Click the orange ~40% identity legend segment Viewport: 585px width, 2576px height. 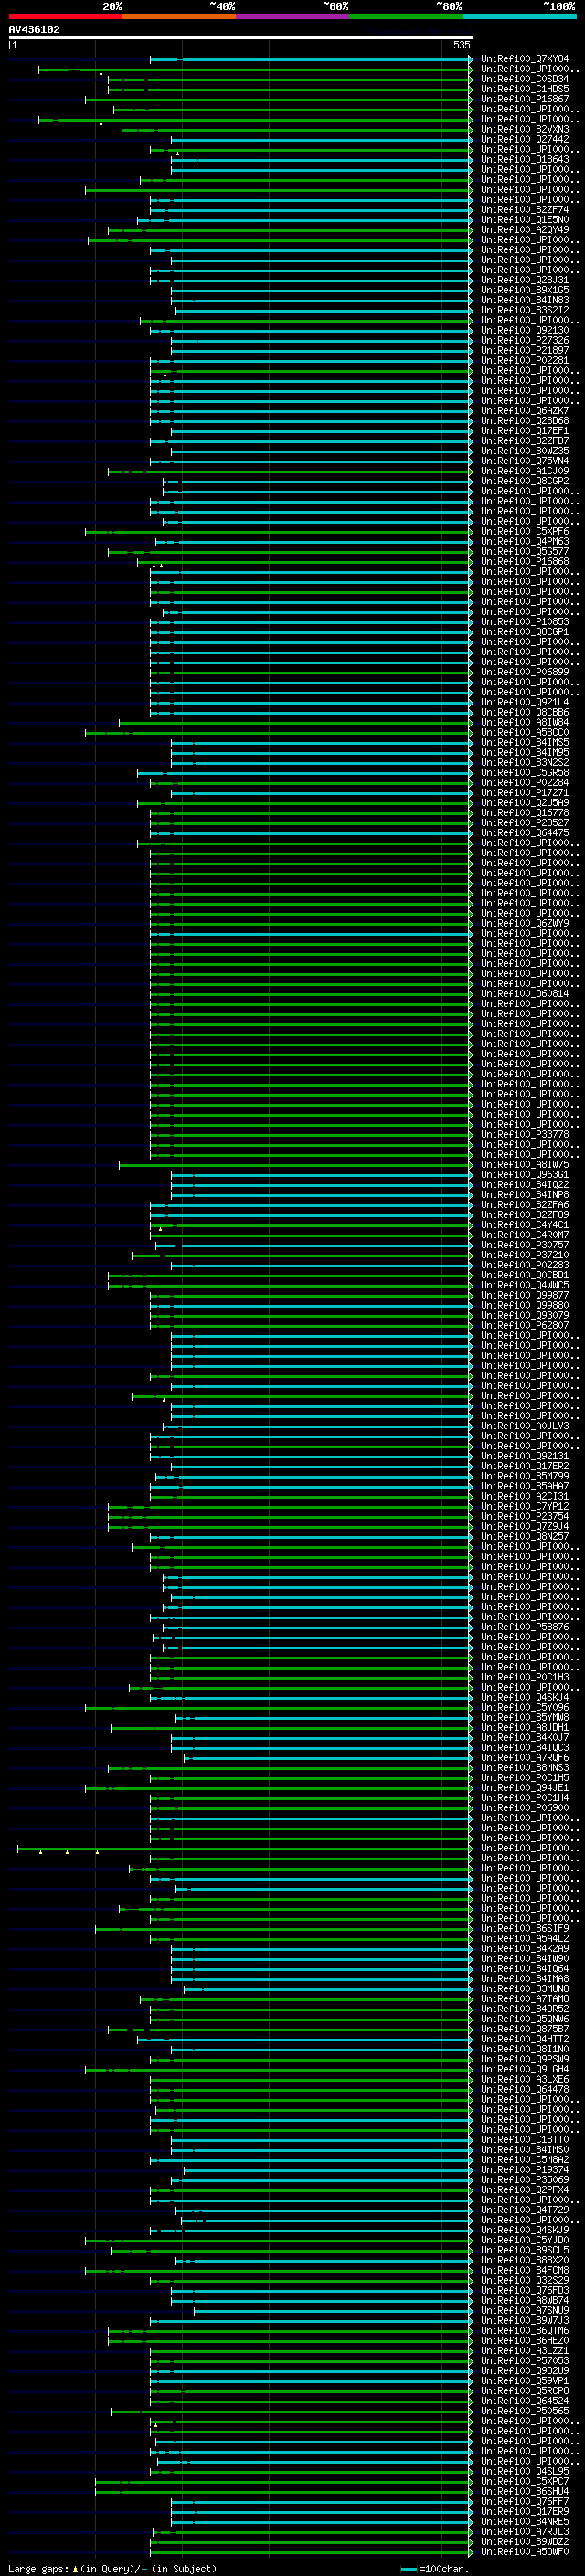(x=179, y=16)
